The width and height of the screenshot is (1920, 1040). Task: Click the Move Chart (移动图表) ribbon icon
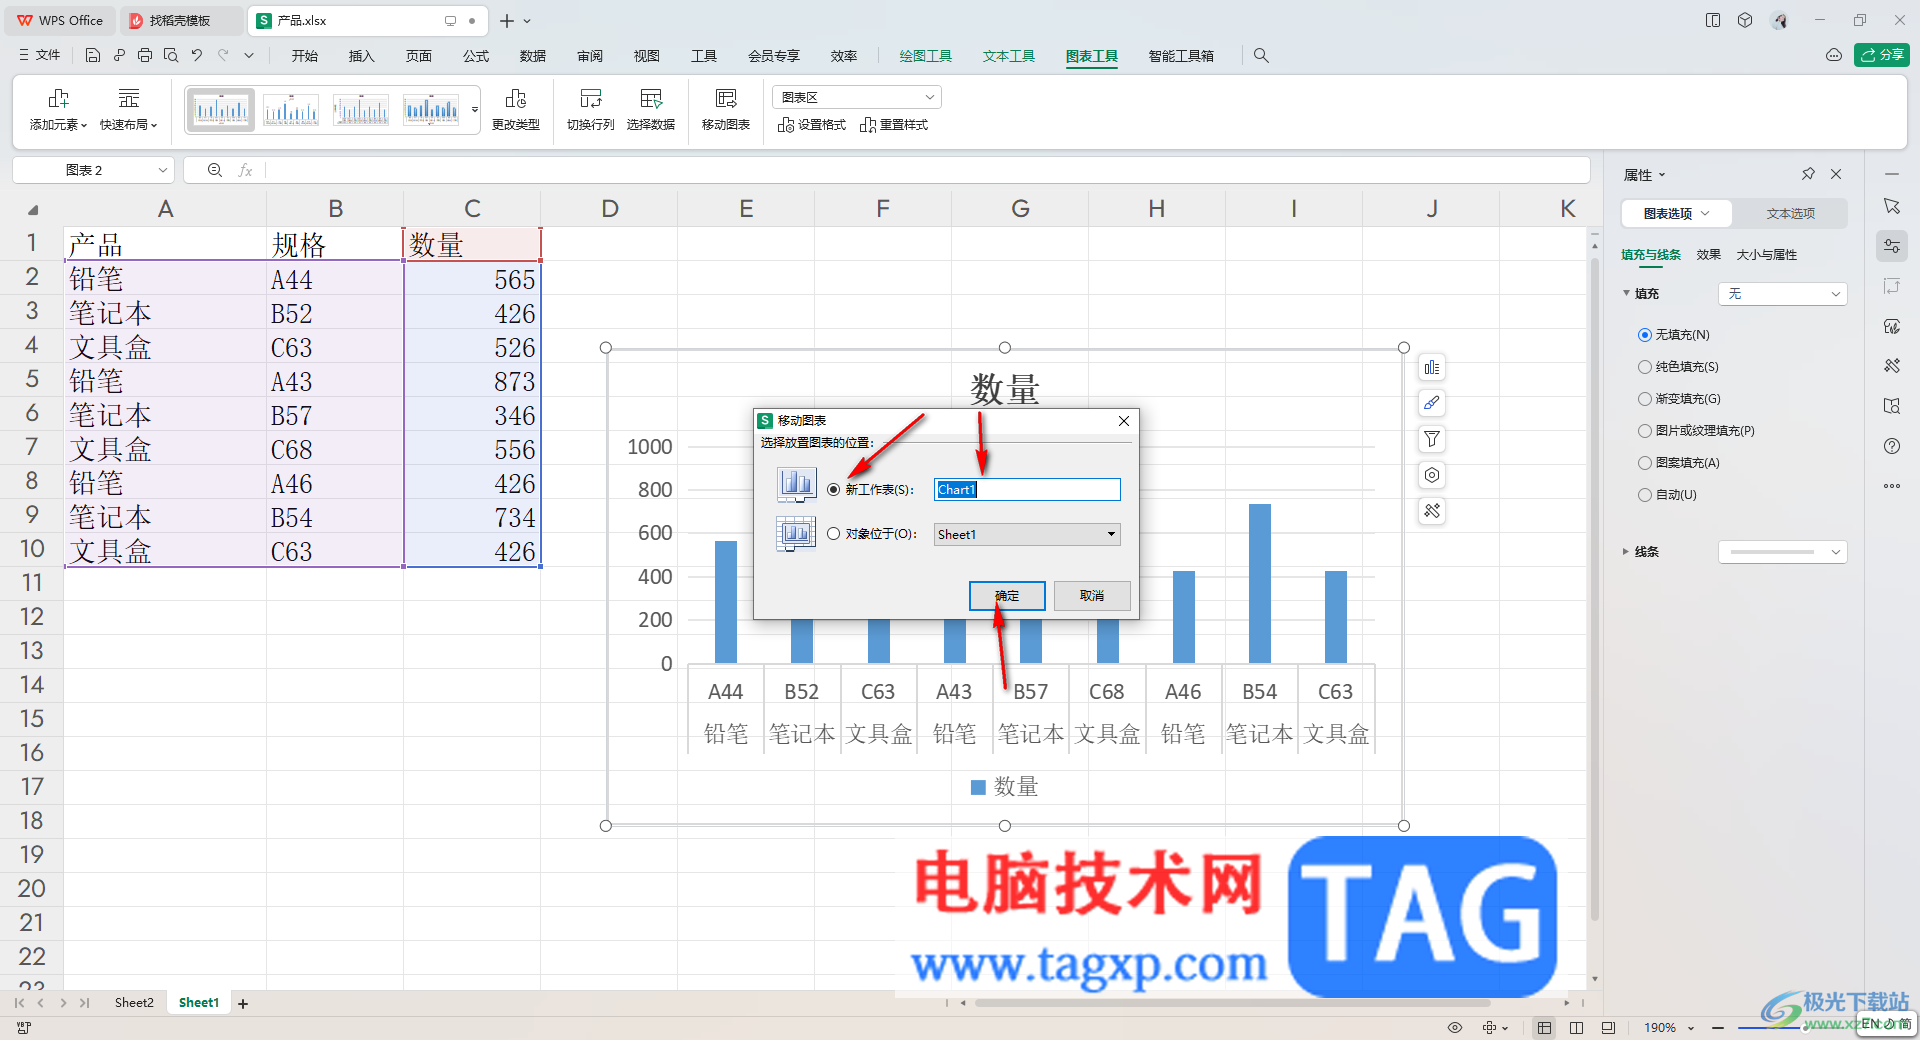(725, 98)
